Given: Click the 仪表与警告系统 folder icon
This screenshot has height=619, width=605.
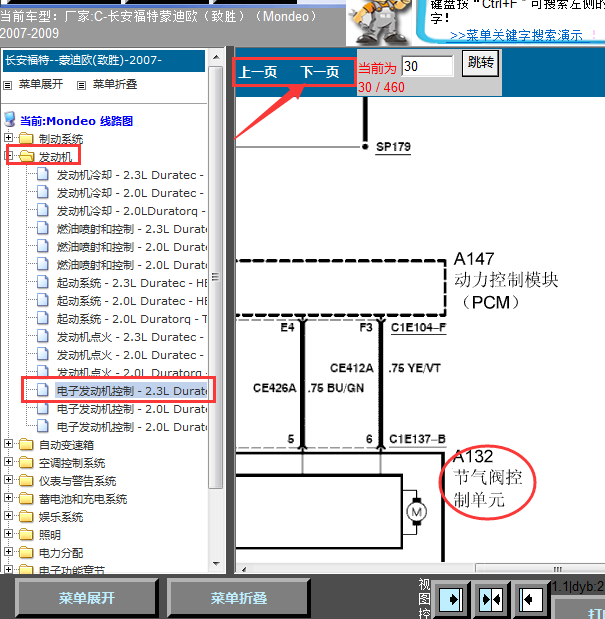Looking at the screenshot, I should click(26, 480).
